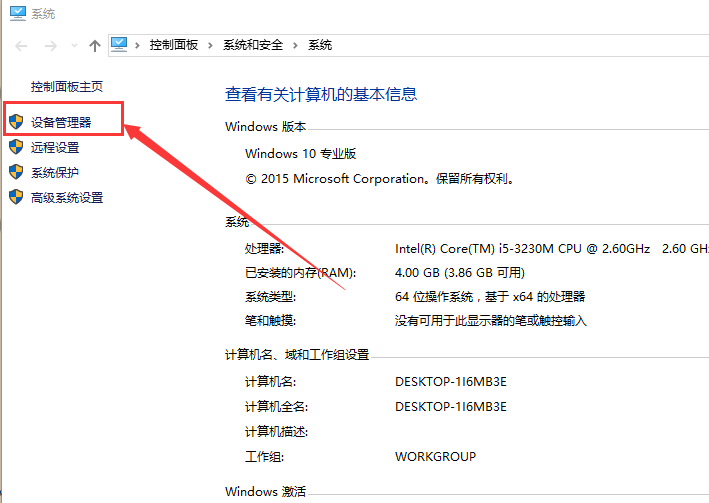Click the 计算机描述 label
The image size is (709, 503).
[x=277, y=432]
